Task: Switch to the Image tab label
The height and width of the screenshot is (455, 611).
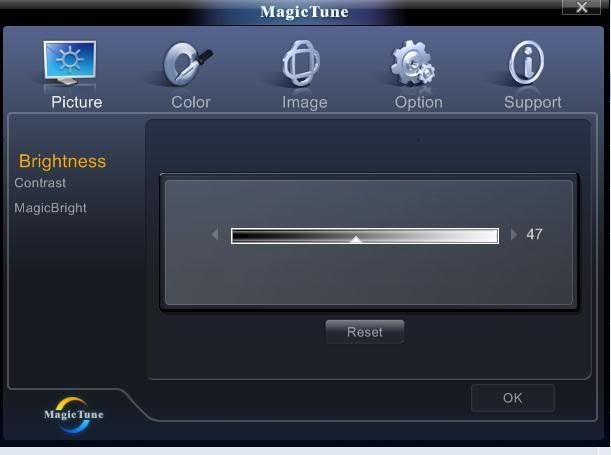Action: (305, 103)
